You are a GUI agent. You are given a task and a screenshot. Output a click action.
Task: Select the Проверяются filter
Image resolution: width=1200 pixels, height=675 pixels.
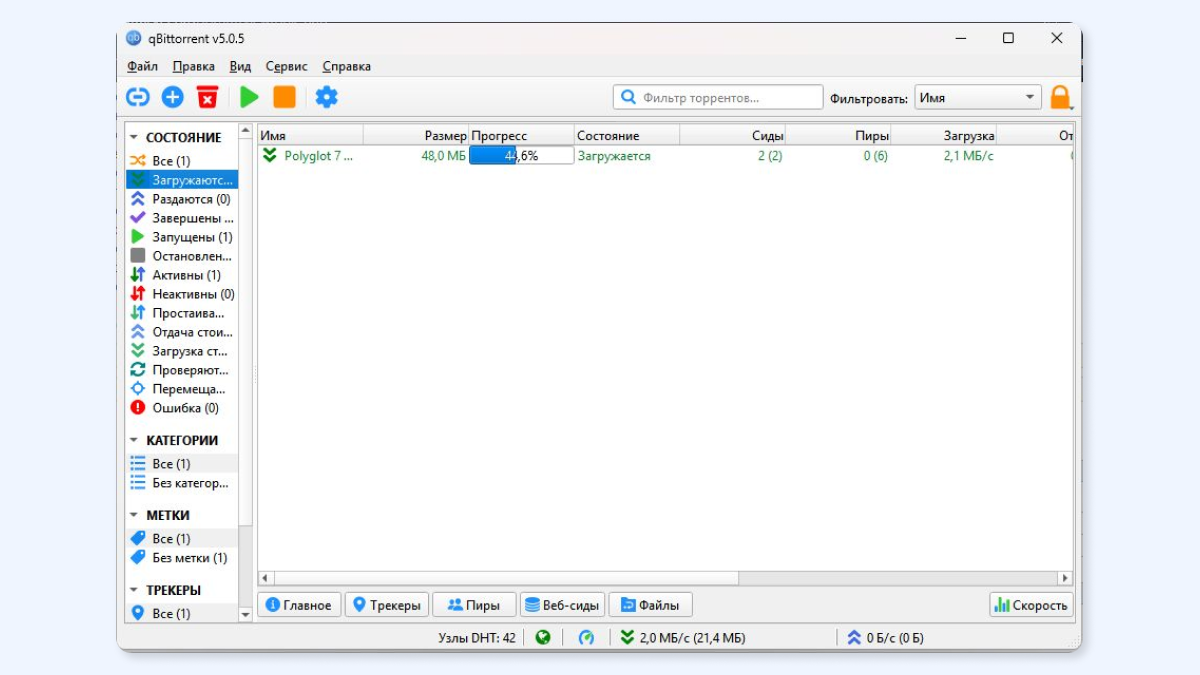coord(182,370)
